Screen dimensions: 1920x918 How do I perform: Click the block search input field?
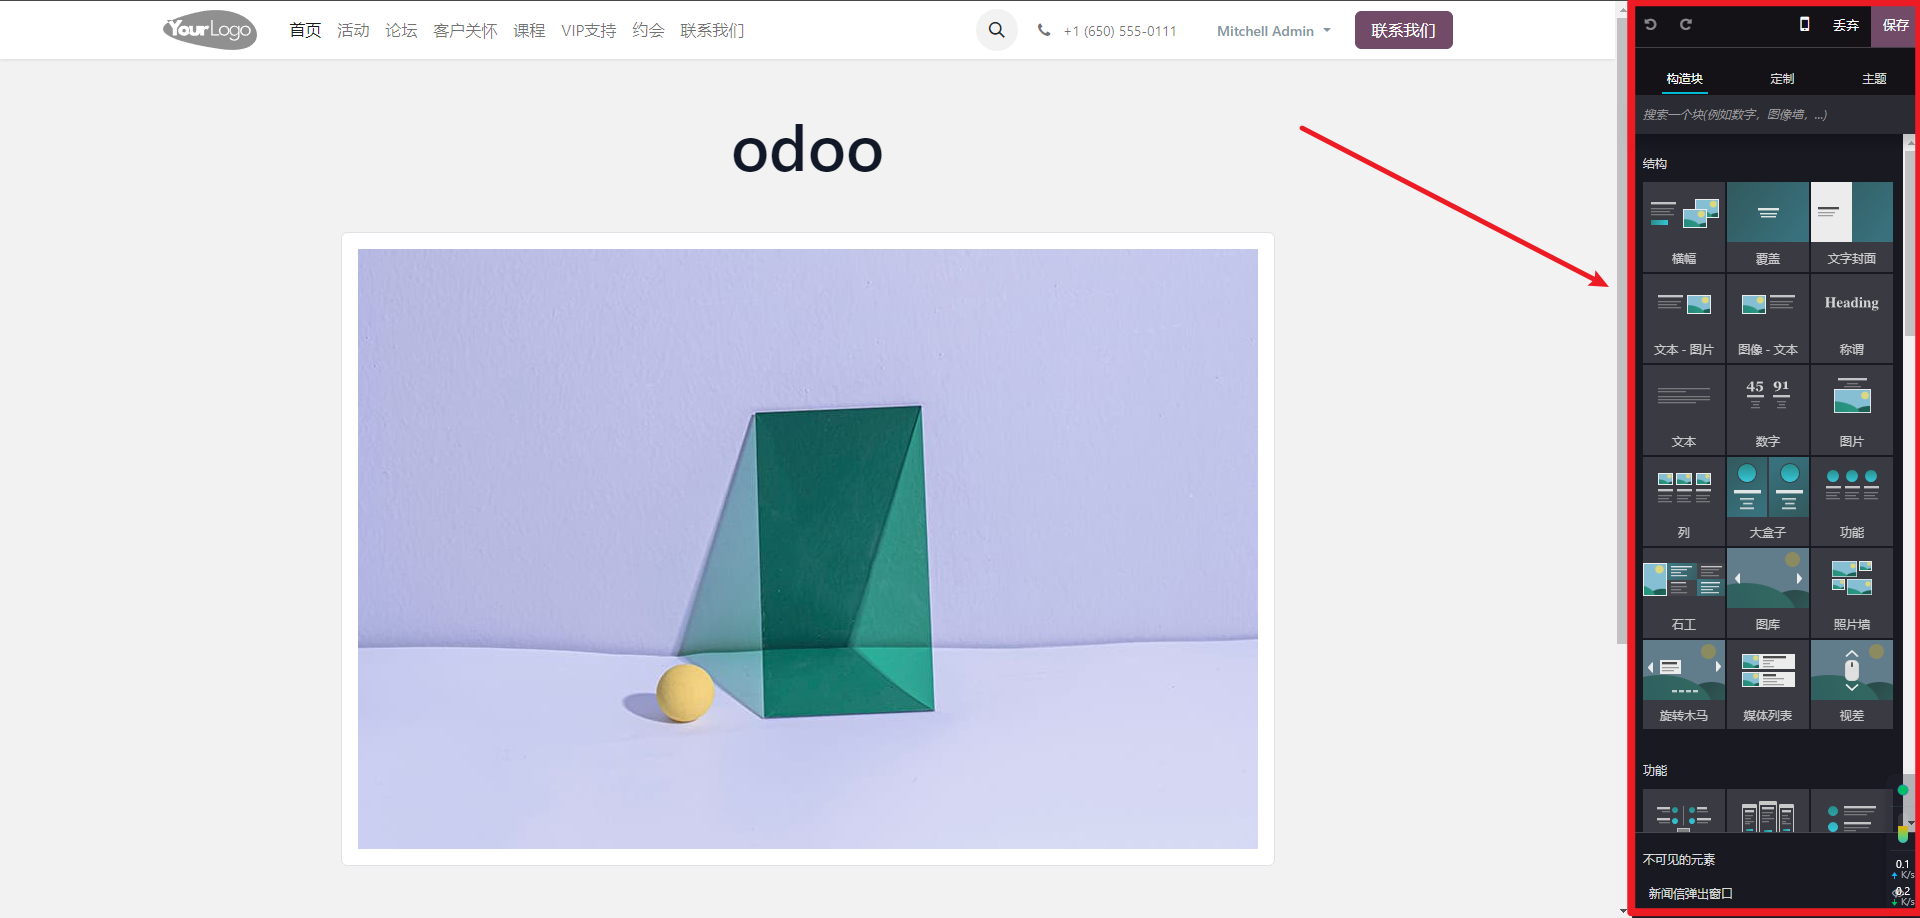[x=1768, y=115]
